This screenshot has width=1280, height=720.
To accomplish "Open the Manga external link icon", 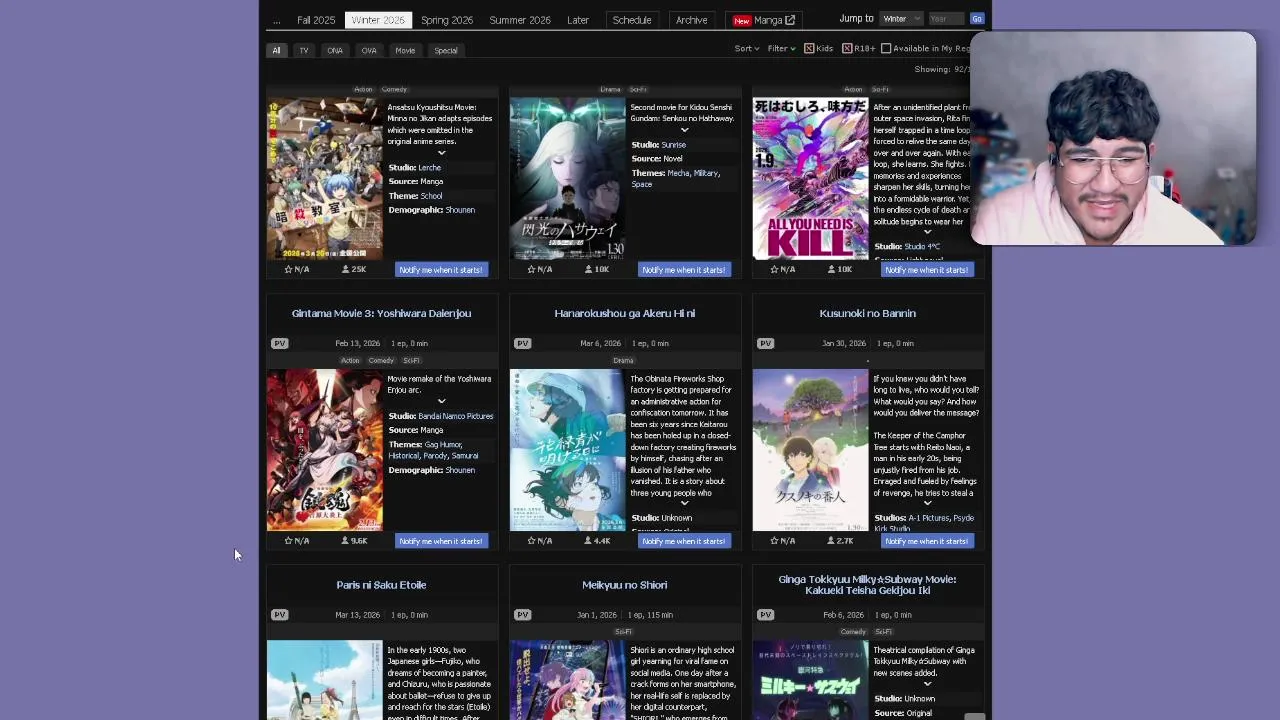I will (x=790, y=20).
